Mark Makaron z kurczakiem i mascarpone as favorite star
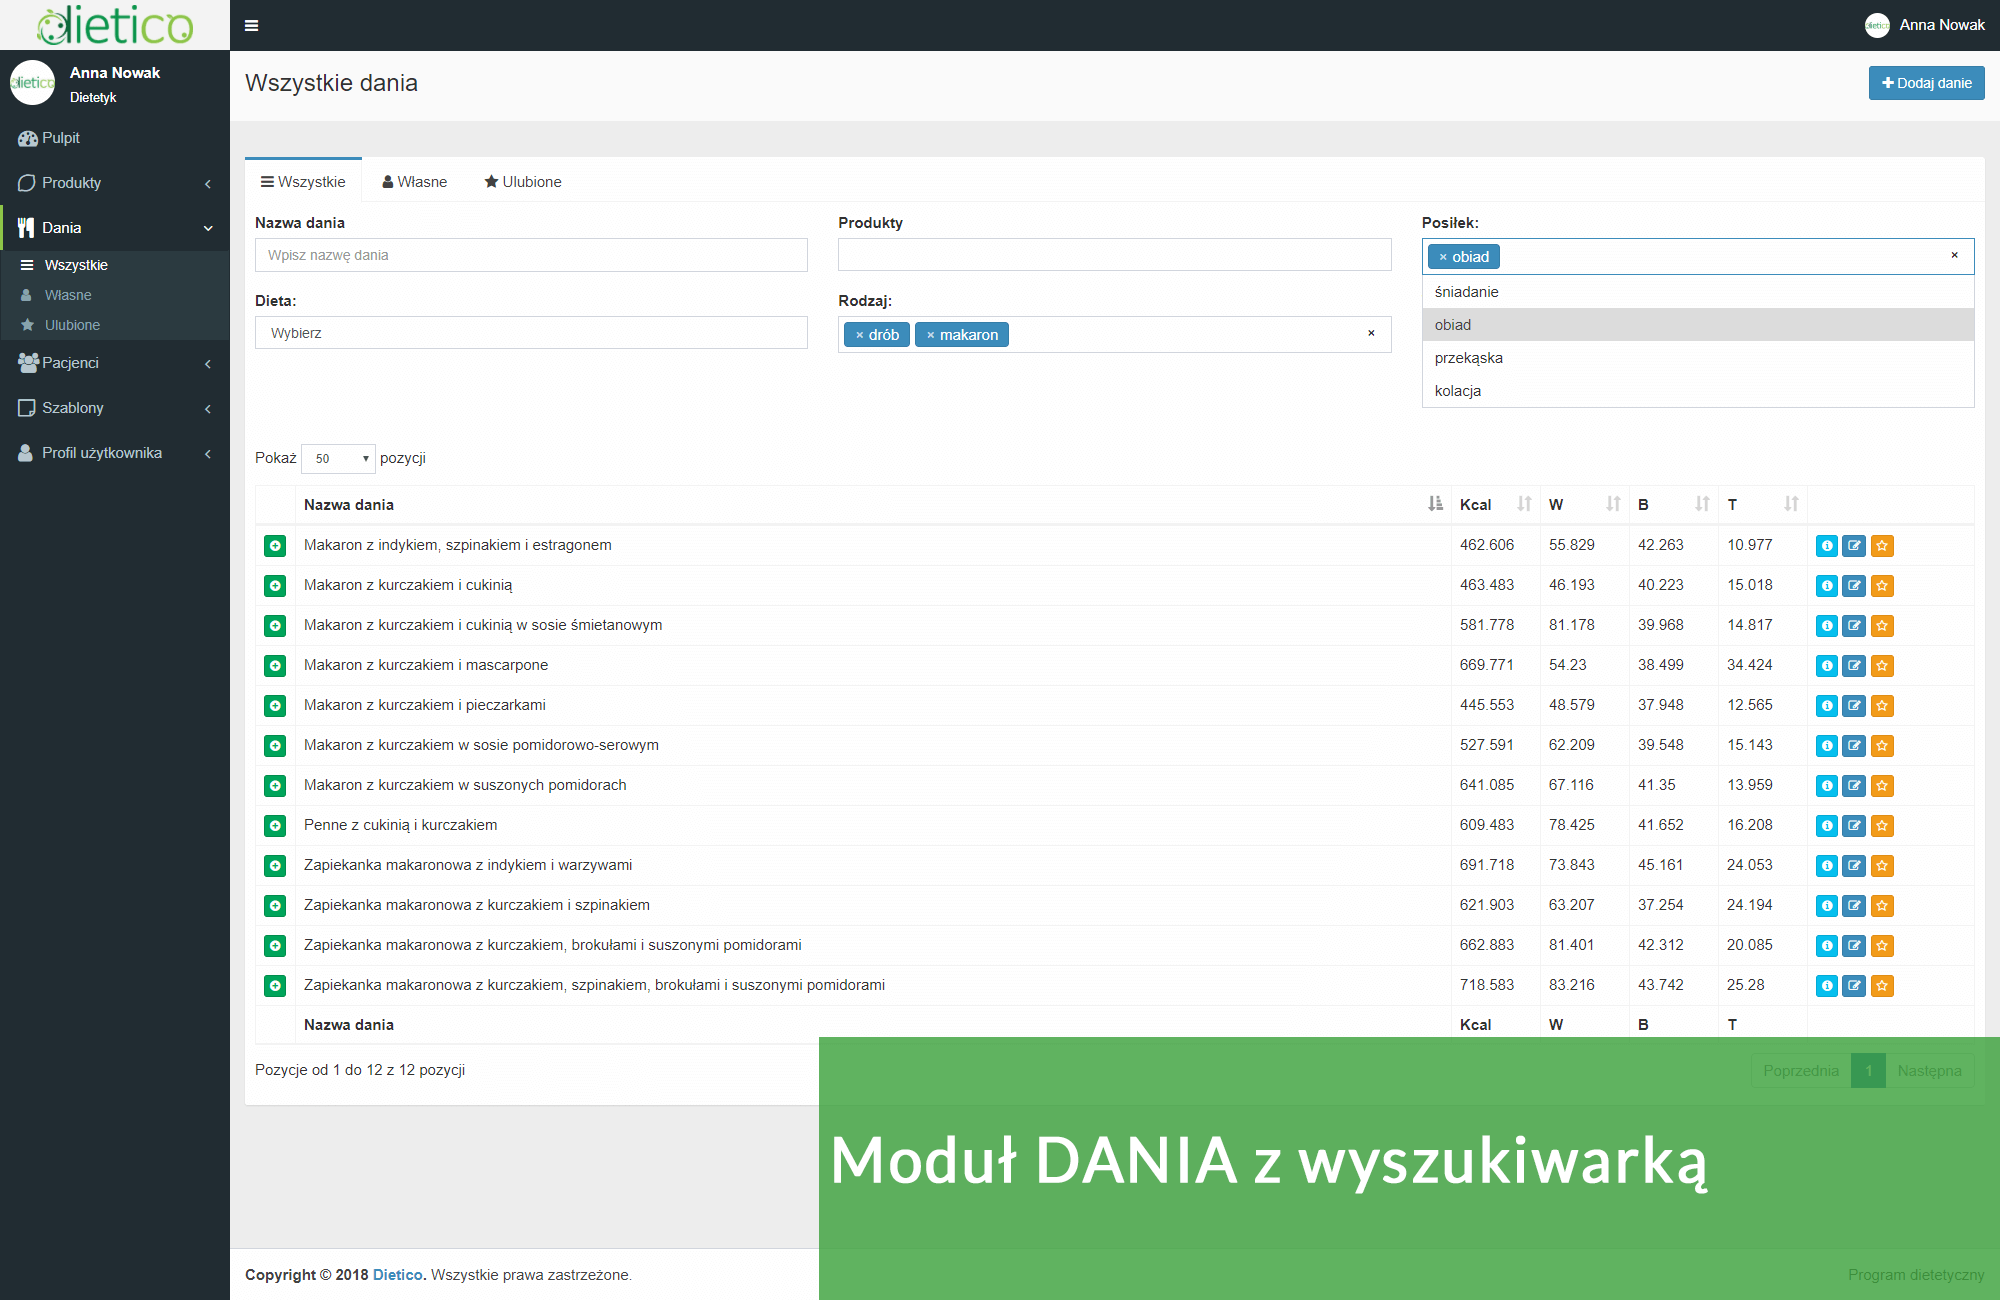 click(1882, 666)
